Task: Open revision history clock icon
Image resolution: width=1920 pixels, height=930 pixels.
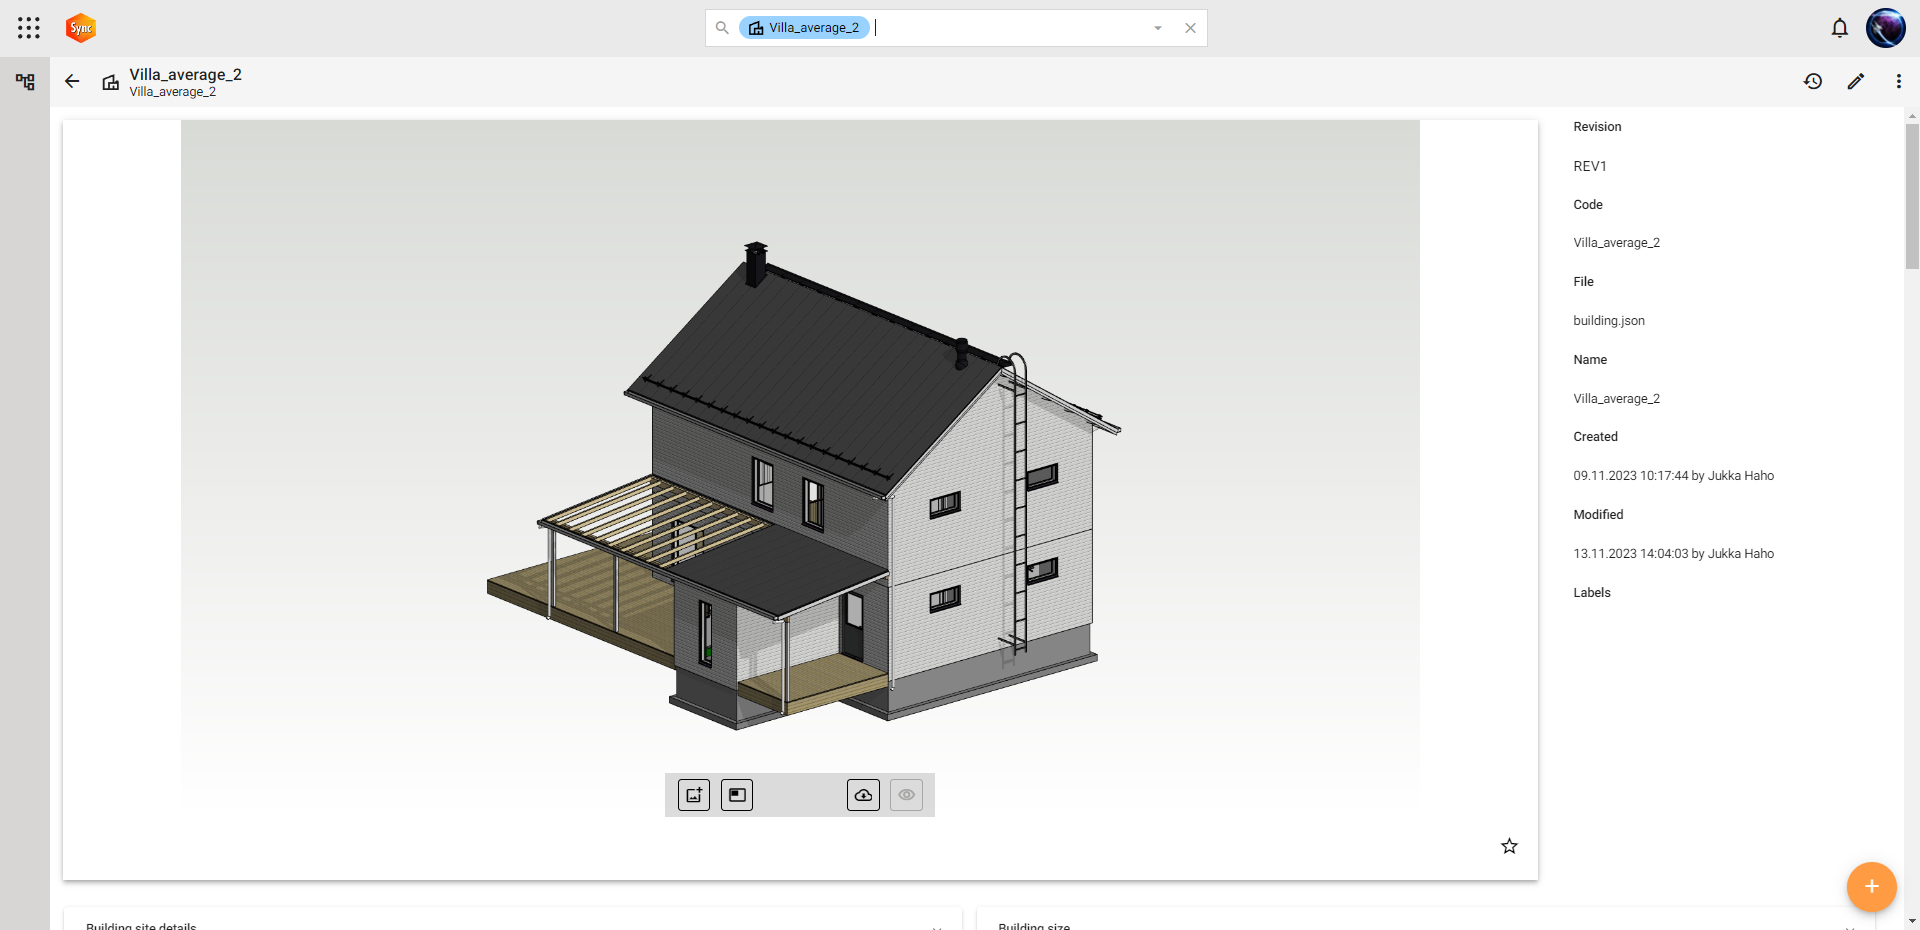Action: click(1813, 82)
